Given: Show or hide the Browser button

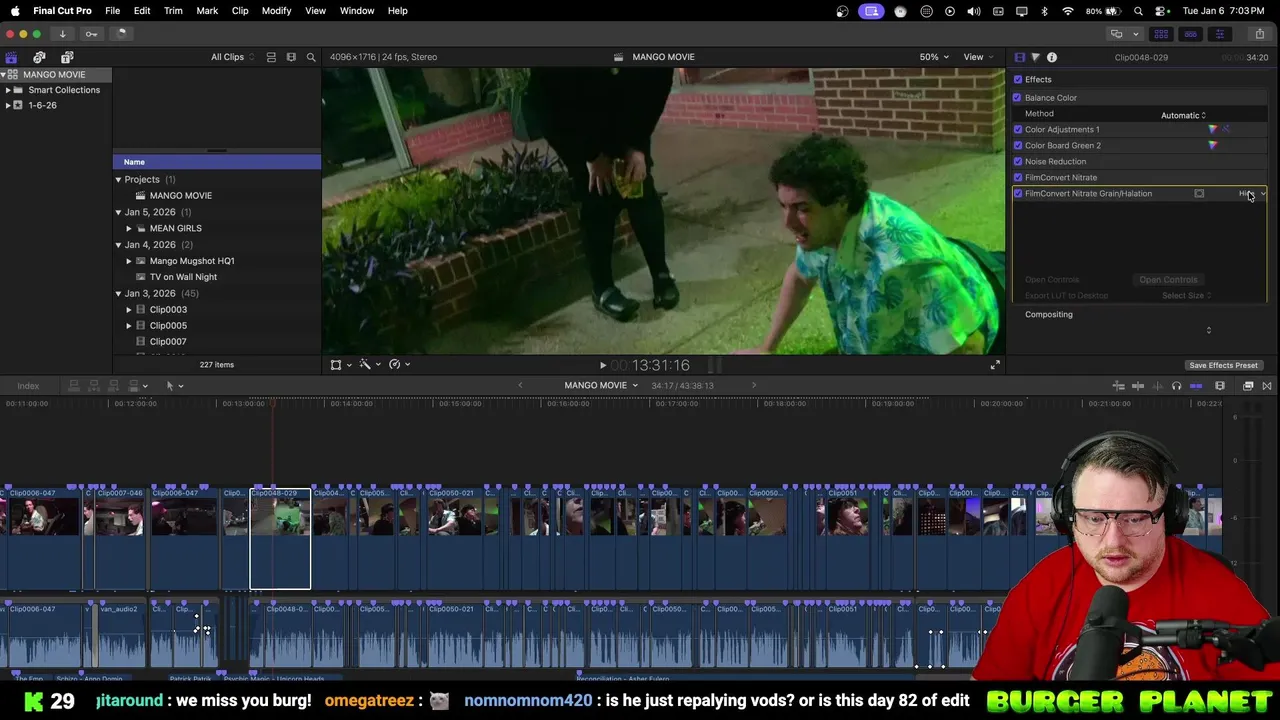Looking at the screenshot, I should click(1161, 34).
